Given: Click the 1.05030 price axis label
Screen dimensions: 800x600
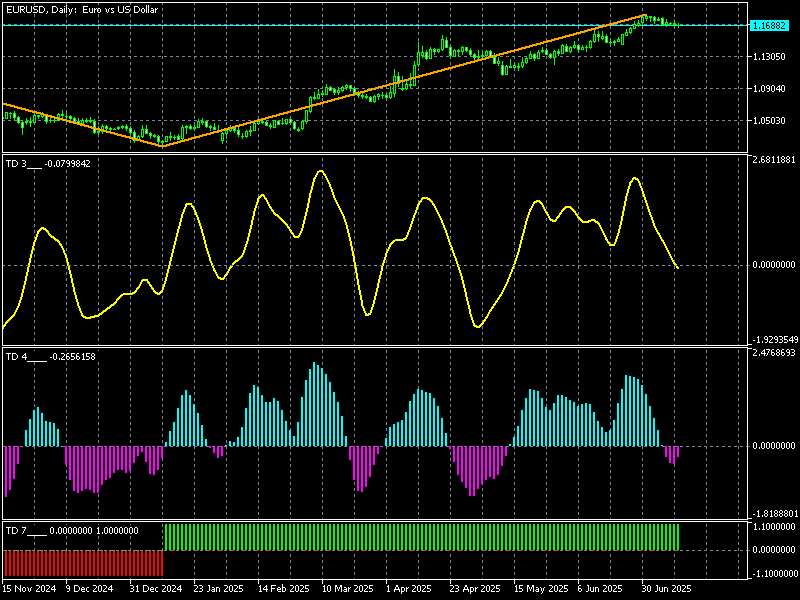Looking at the screenshot, I should click(769, 121).
